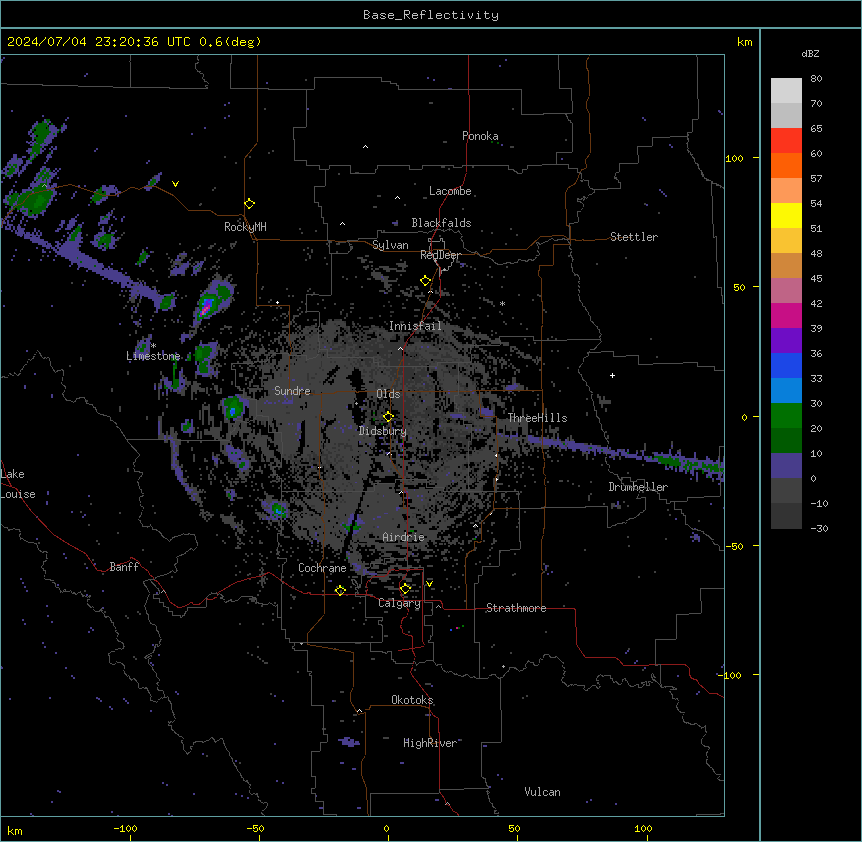Select the Didsbury label
The image size is (862, 842).
coord(383,431)
